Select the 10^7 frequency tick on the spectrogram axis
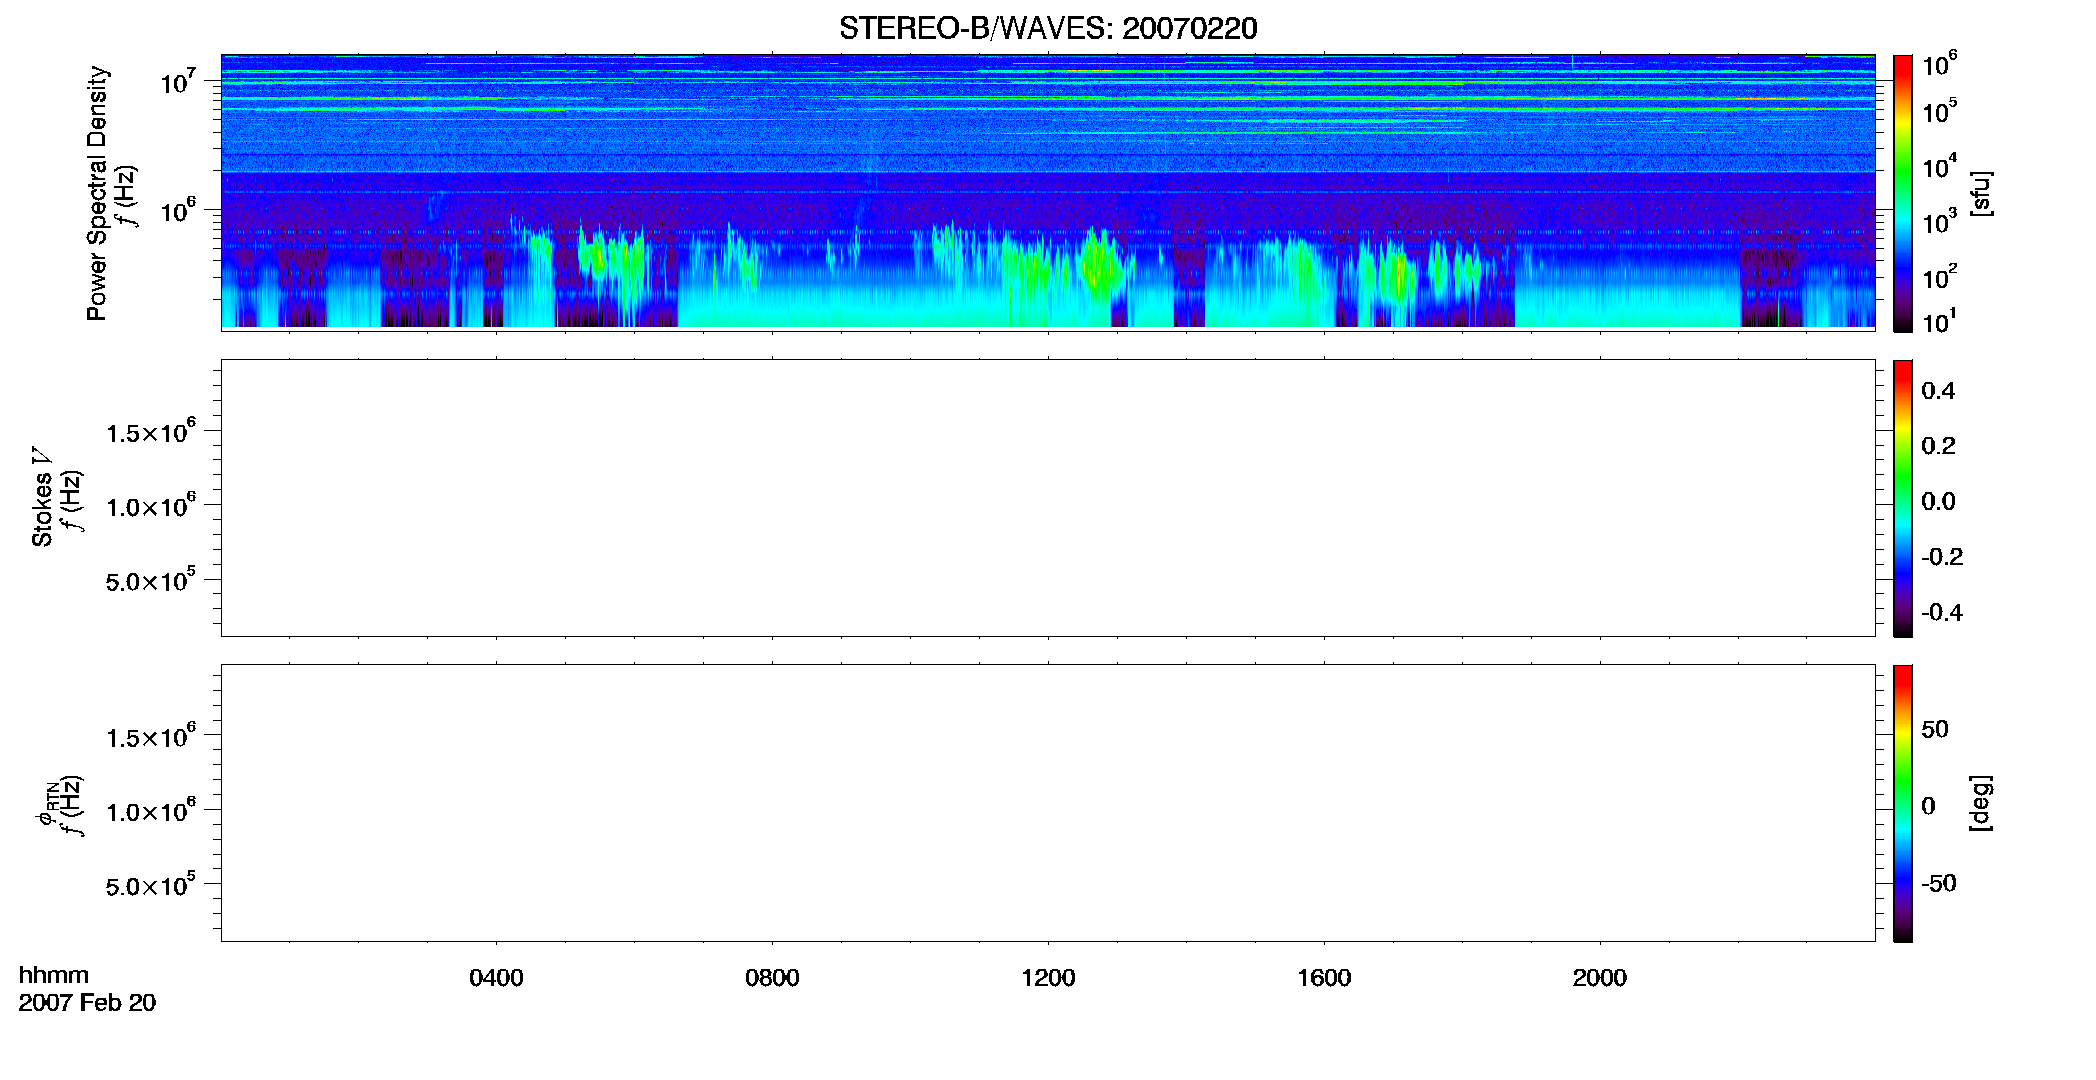Image resolution: width=2096 pixels, height=1080 pixels. coord(178,81)
